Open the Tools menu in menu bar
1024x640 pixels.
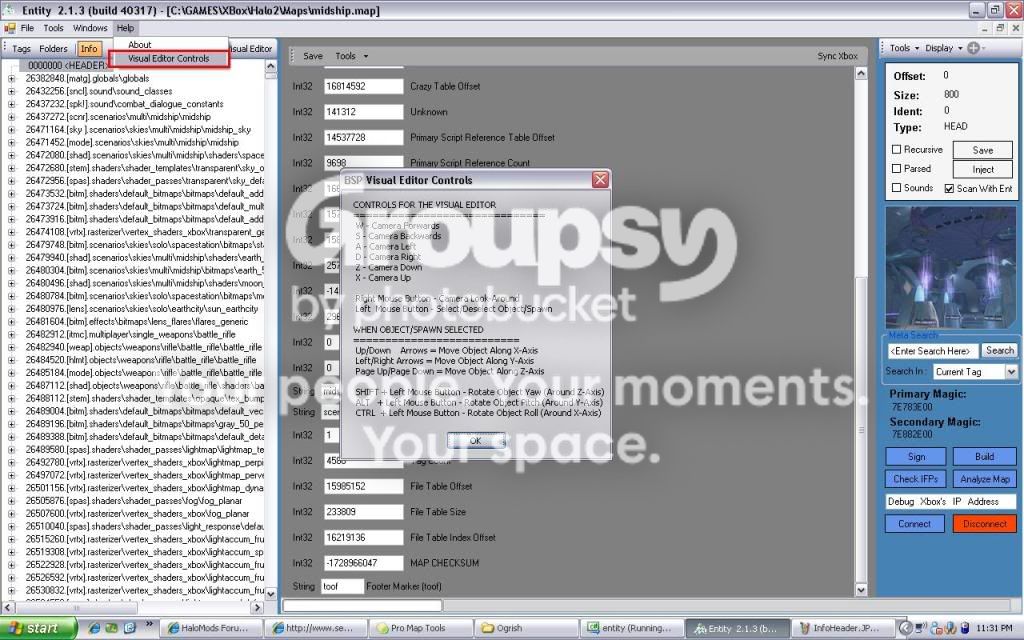53,28
